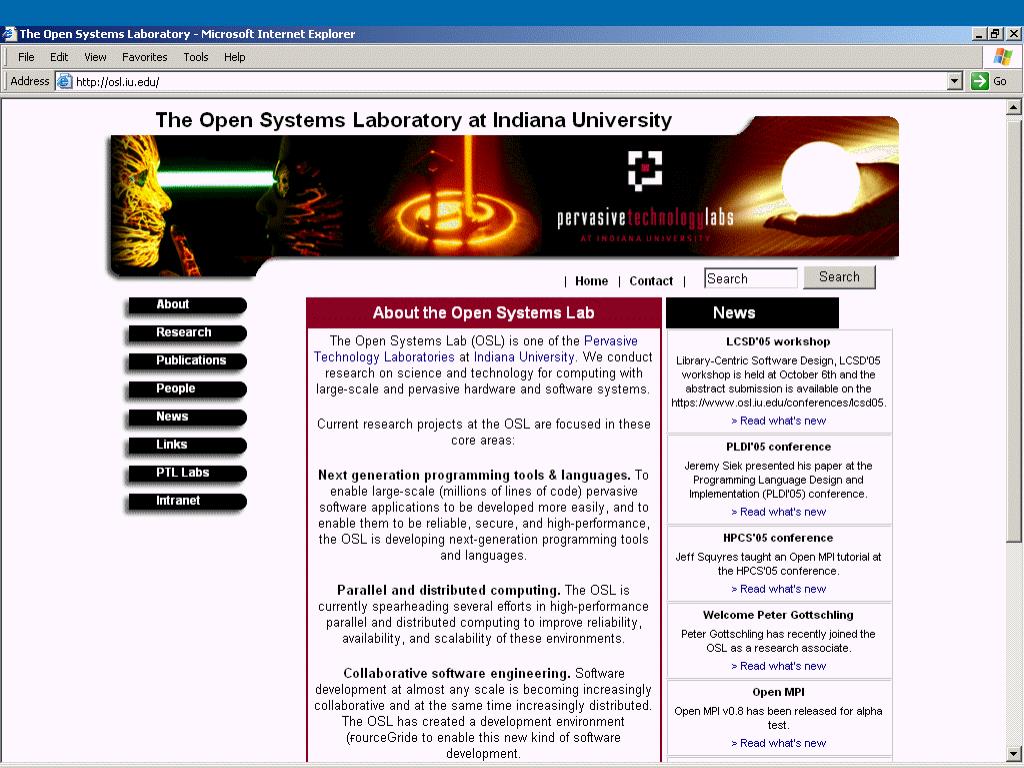Select Publications in the sidebar navigation
The width and height of the screenshot is (1024, 768).
tap(187, 361)
